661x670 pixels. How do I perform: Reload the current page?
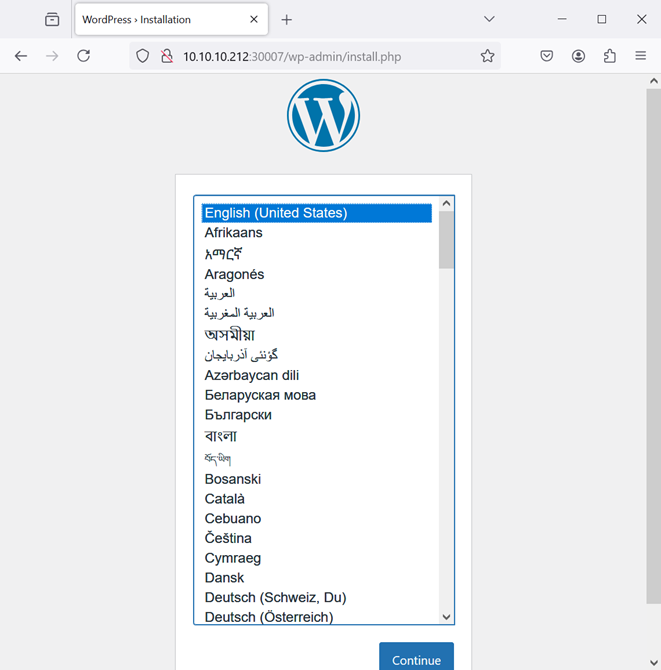point(84,56)
